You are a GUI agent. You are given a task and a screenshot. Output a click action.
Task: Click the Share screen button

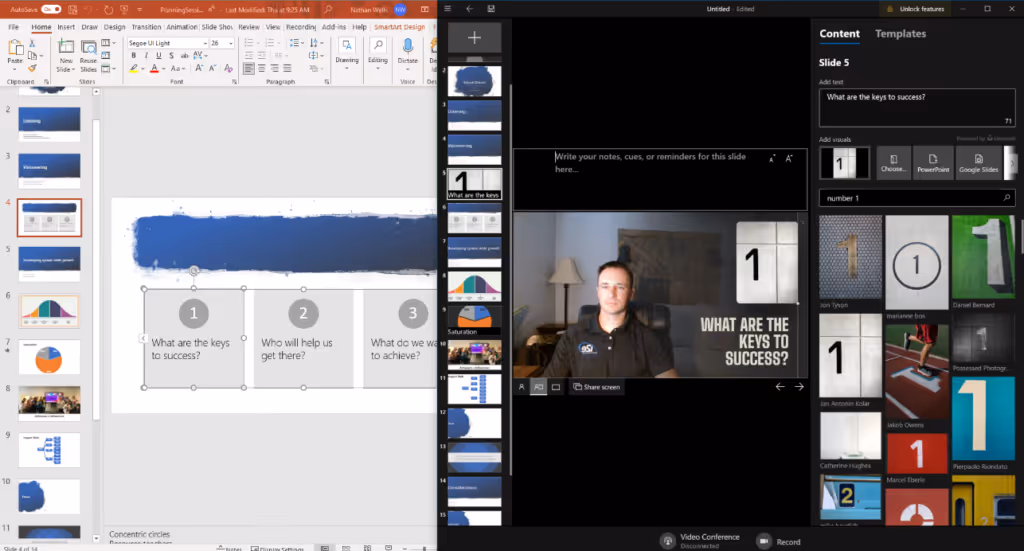click(596, 387)
